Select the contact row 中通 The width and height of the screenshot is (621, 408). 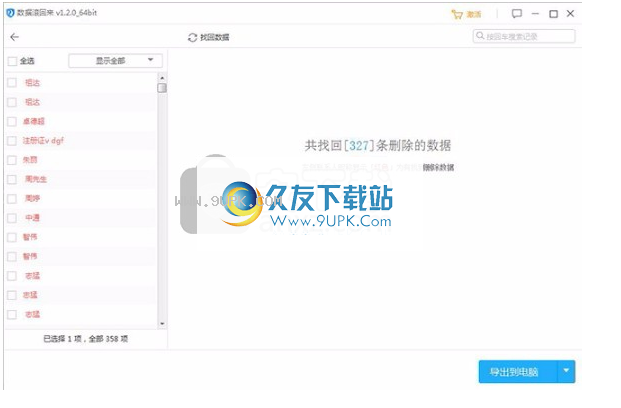[81, 218]
